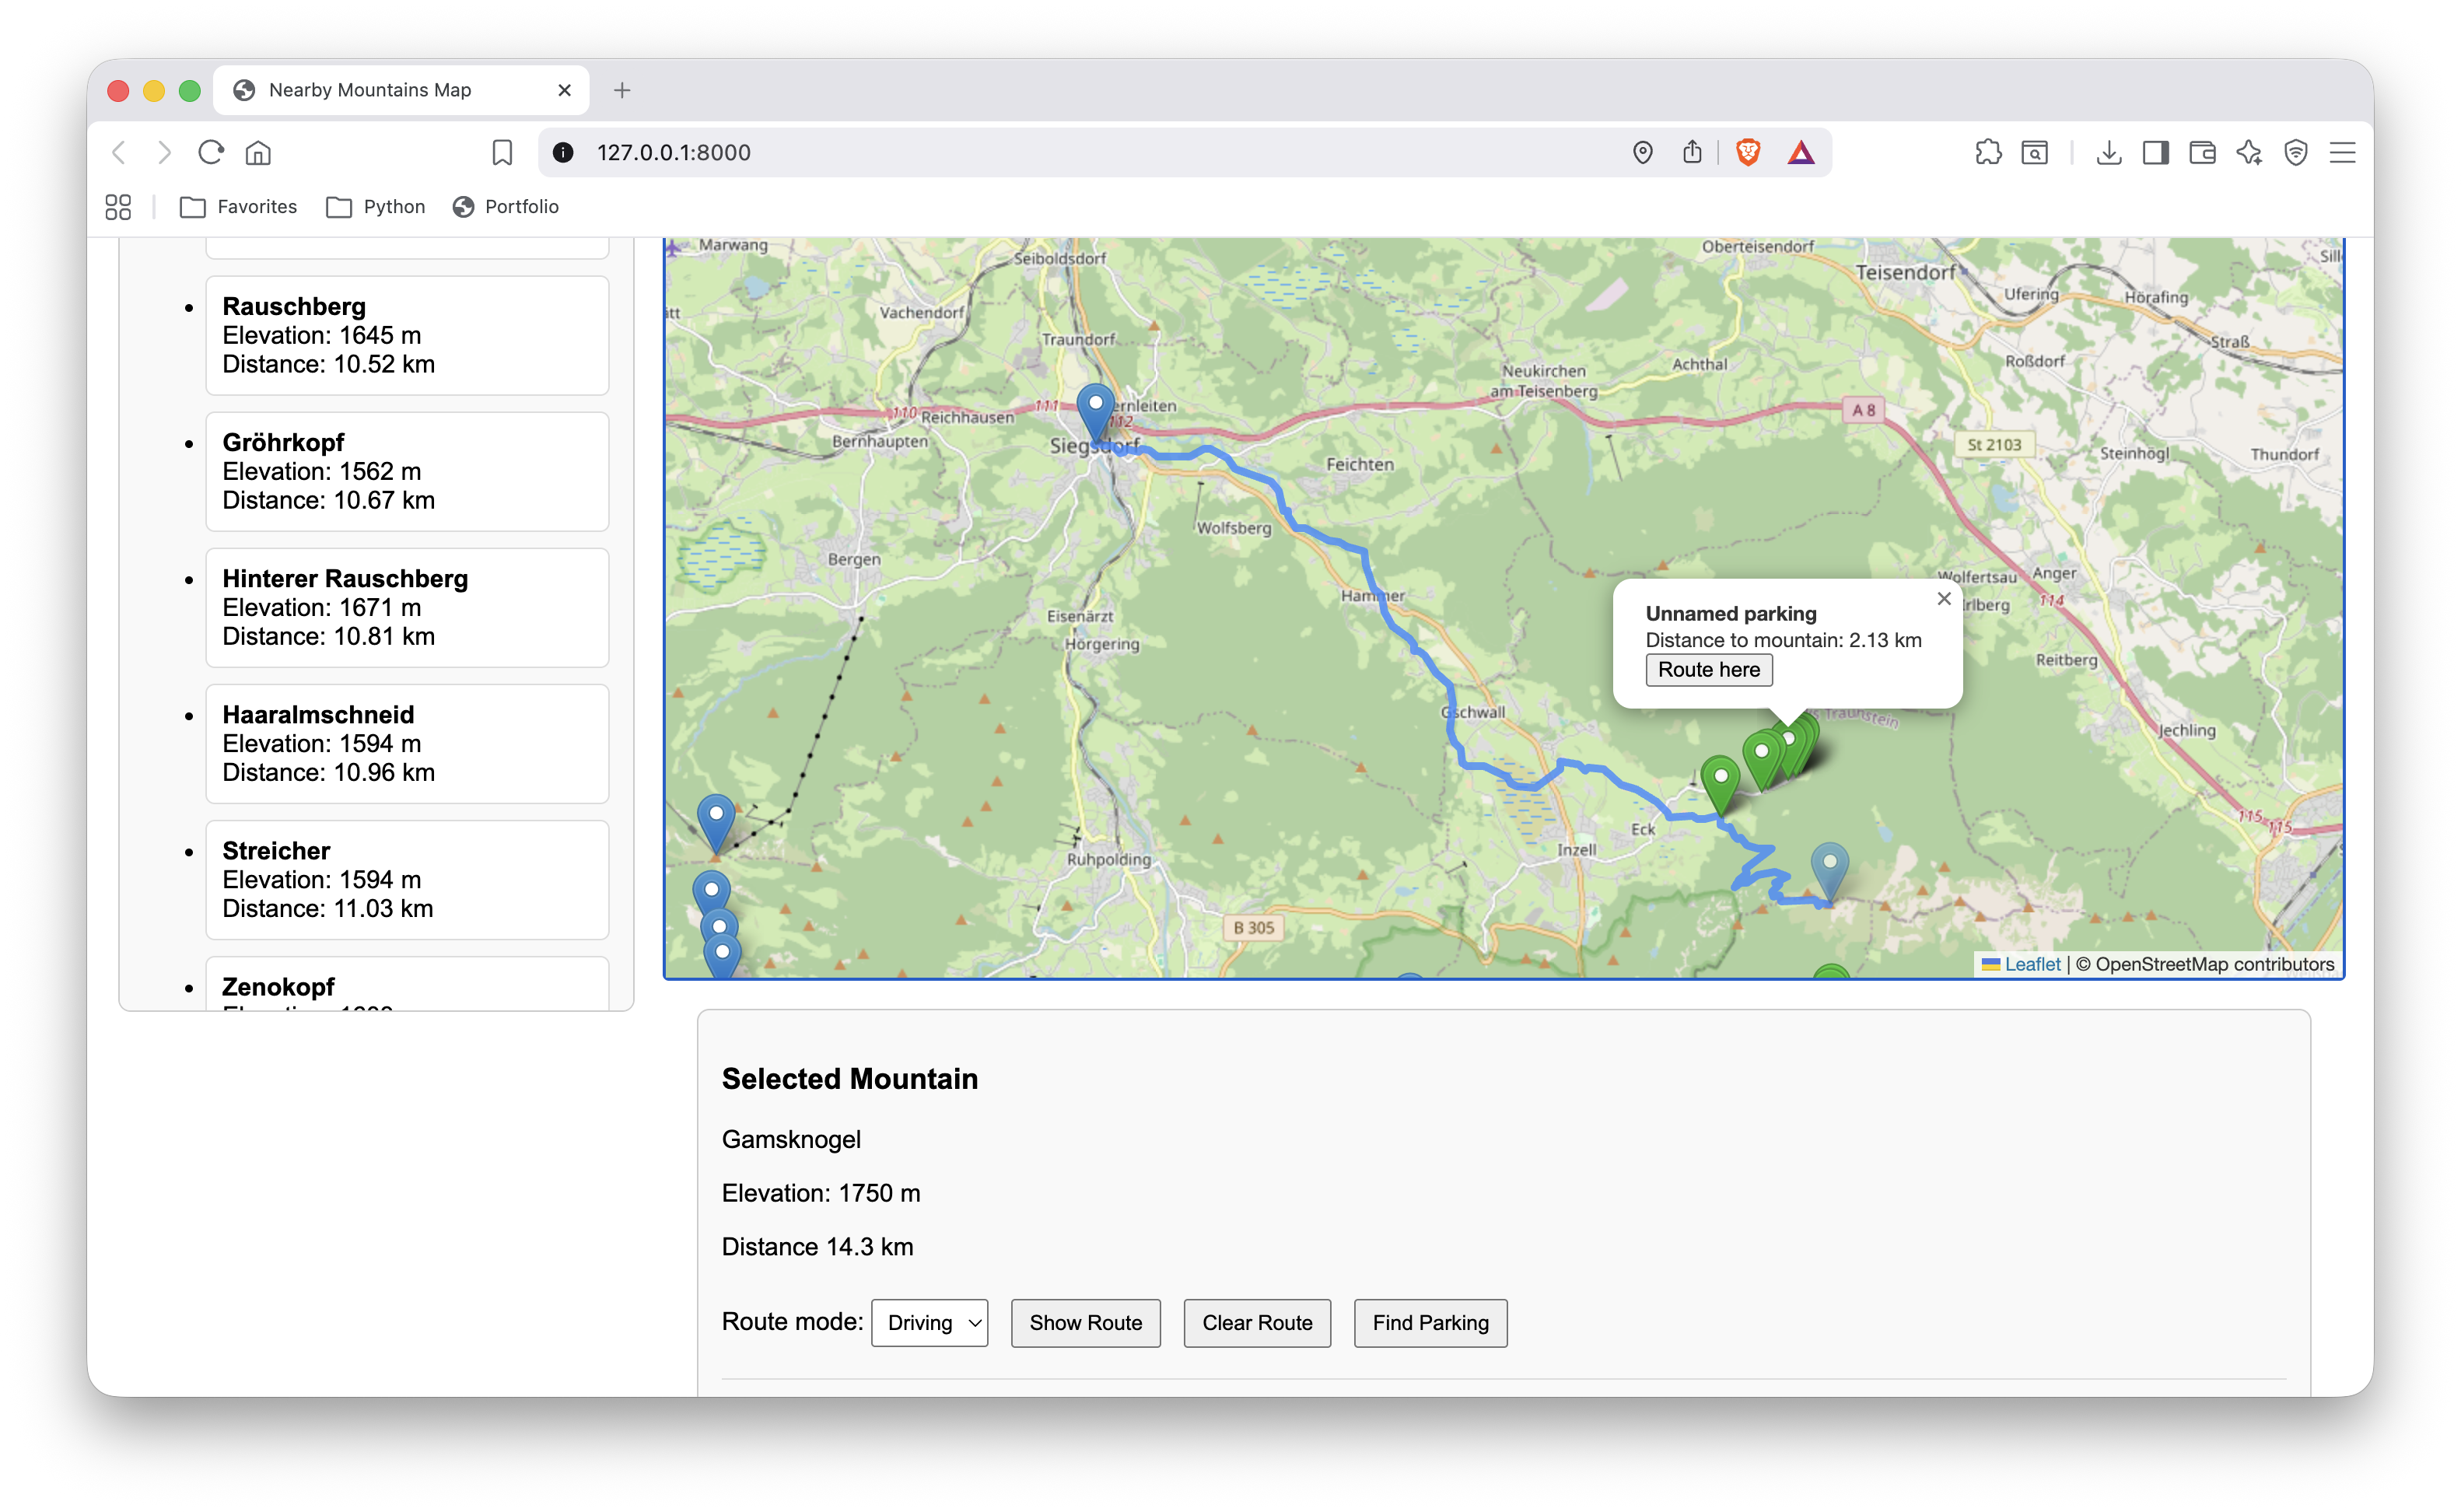
Task: Open Brave Shields panel
Action: click(x=1748, y=152)
